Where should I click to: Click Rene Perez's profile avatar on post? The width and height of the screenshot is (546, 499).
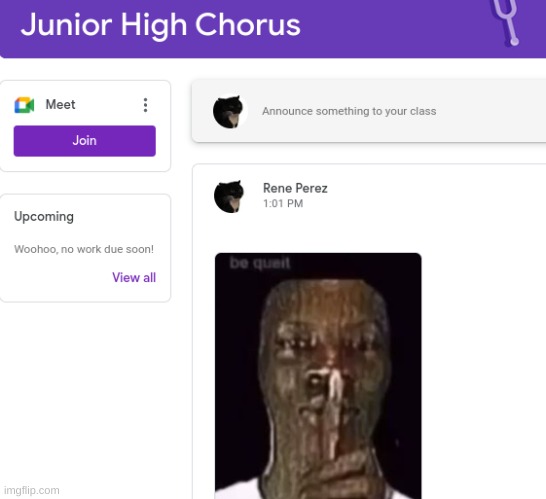pyautogui.click(x=229, y=196)
